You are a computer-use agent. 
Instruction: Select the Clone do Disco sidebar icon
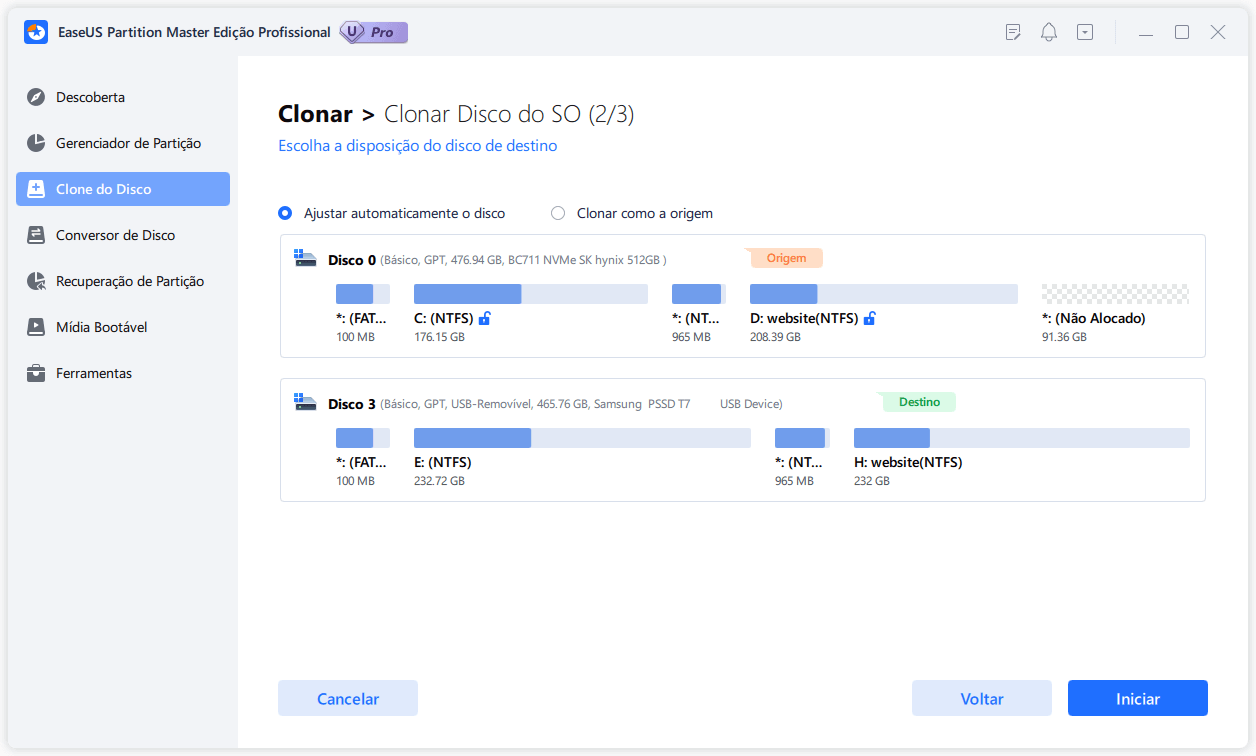[36, 189]
